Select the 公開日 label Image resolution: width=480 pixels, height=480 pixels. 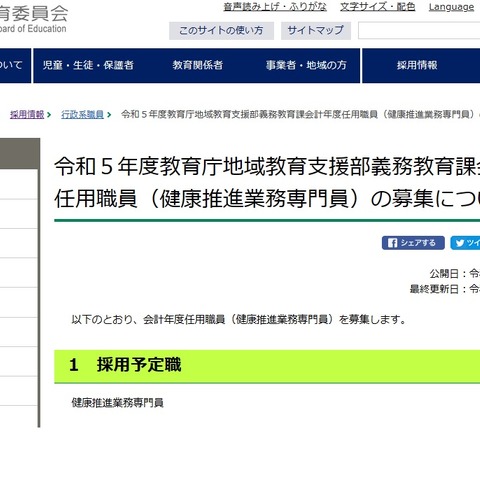(x=444, y=274)
